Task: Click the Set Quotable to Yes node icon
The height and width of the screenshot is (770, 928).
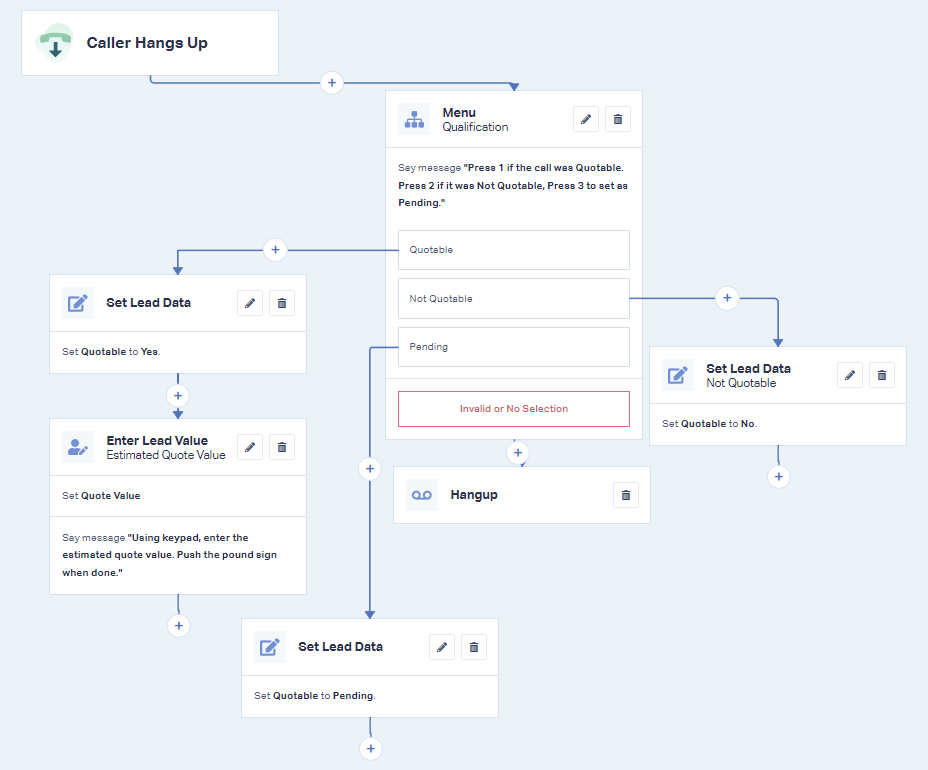Action: (78, 303)
